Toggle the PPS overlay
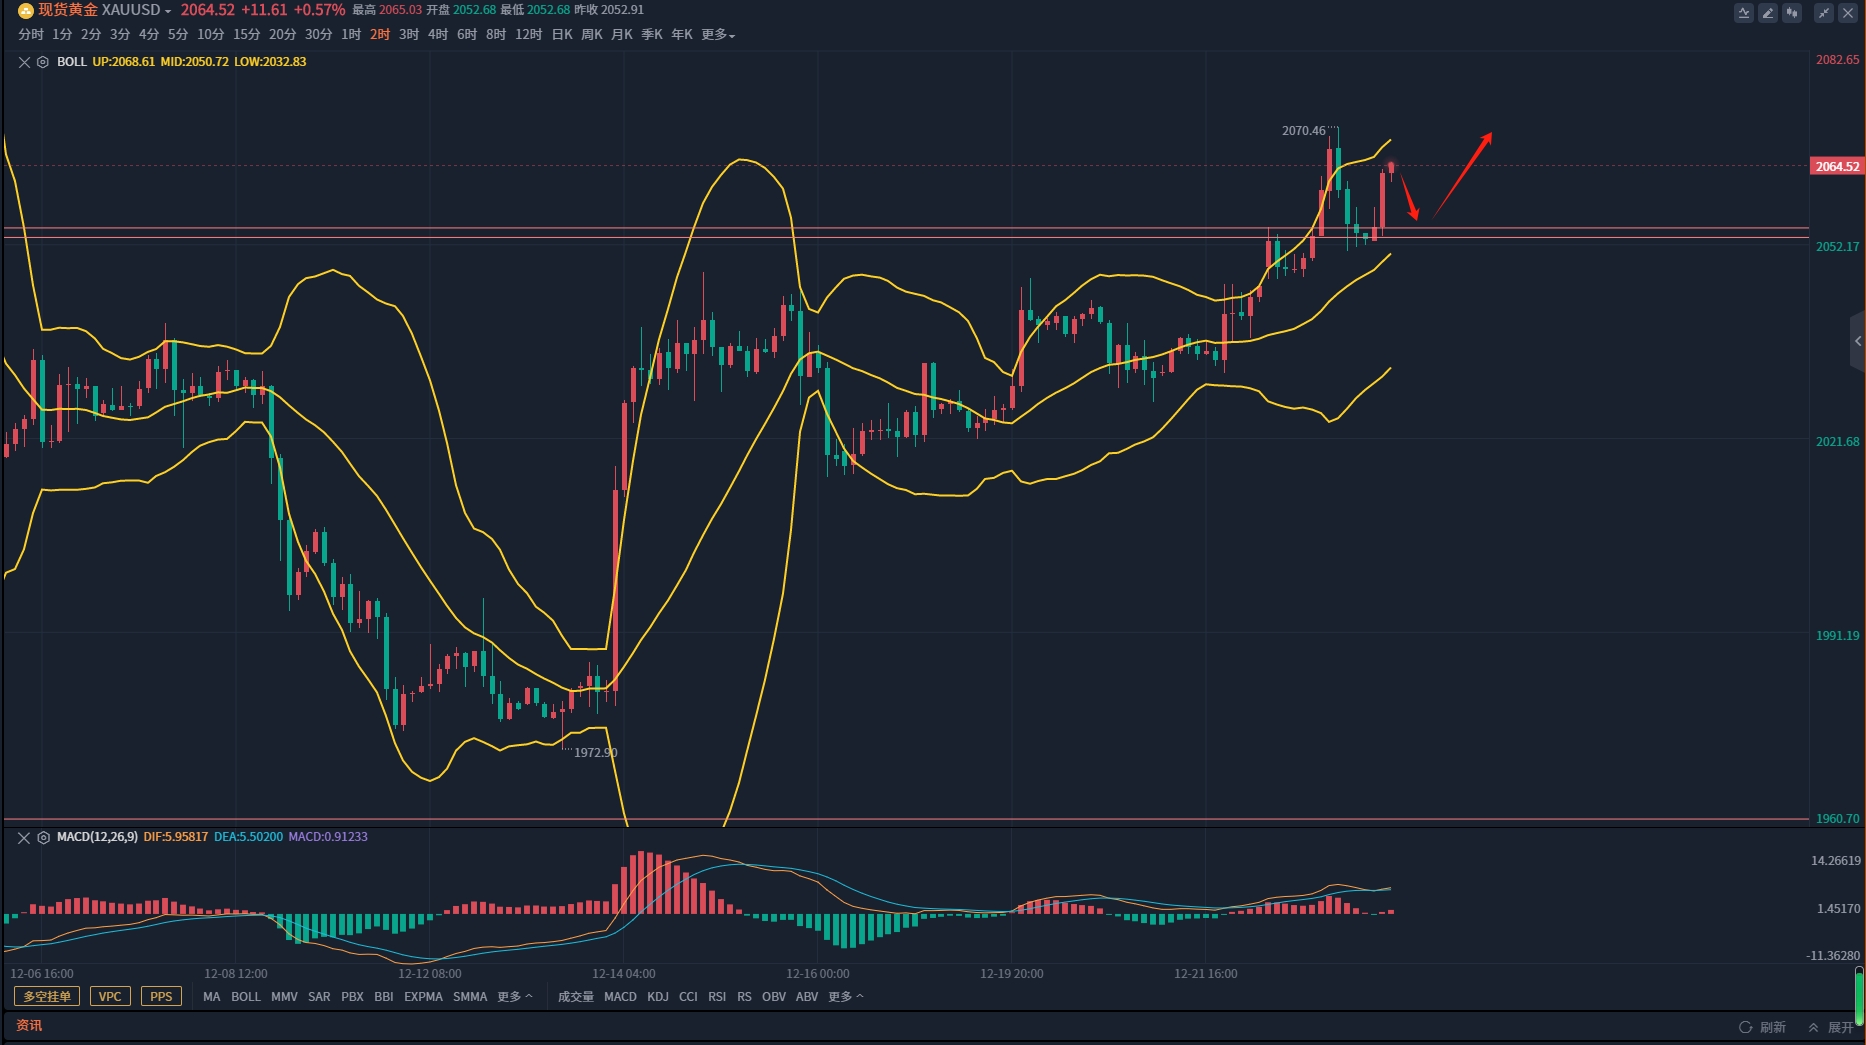 pos(161,997)
